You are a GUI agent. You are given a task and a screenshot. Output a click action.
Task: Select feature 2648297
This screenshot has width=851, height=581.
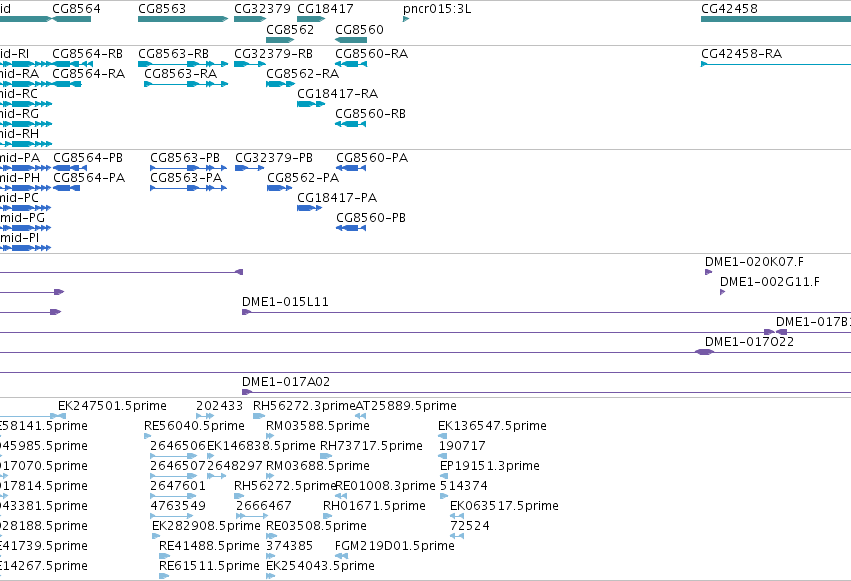coord(217,476)
